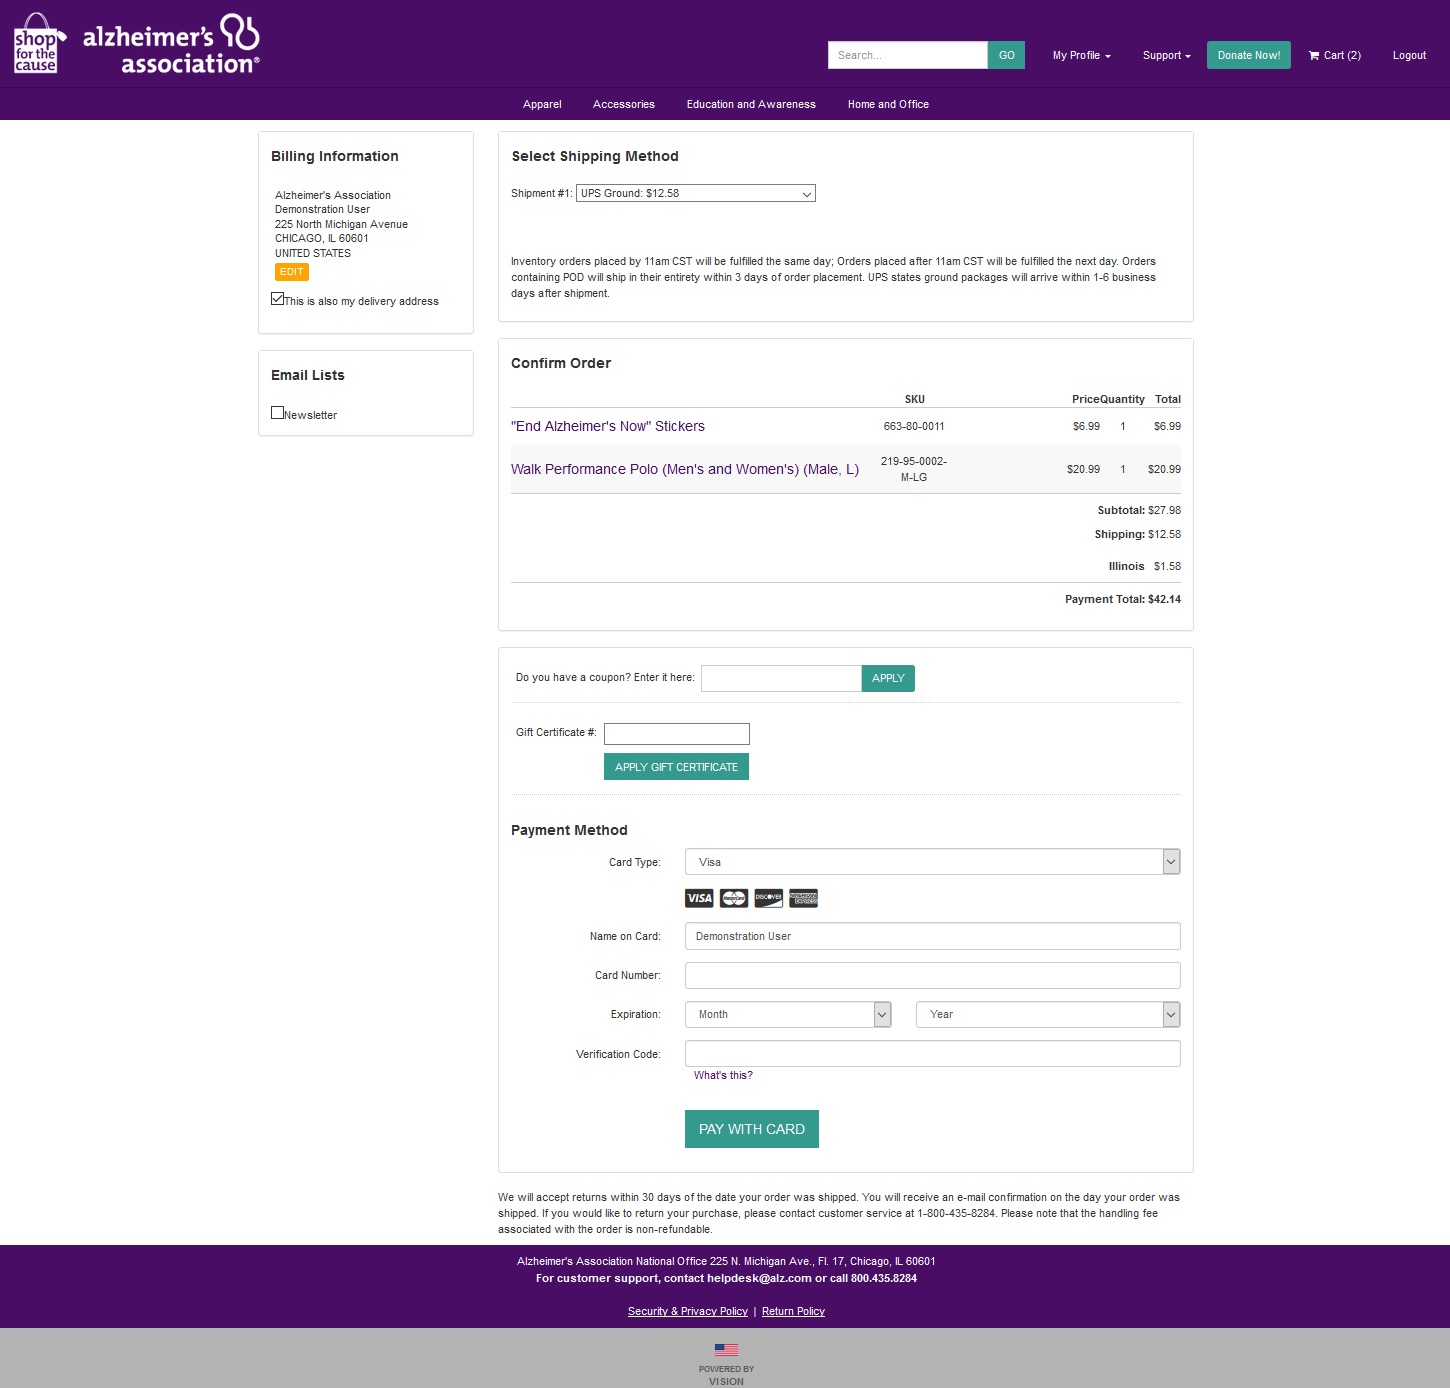
Task: Open the expiration Month dropdown
Action: (788, 1015)
